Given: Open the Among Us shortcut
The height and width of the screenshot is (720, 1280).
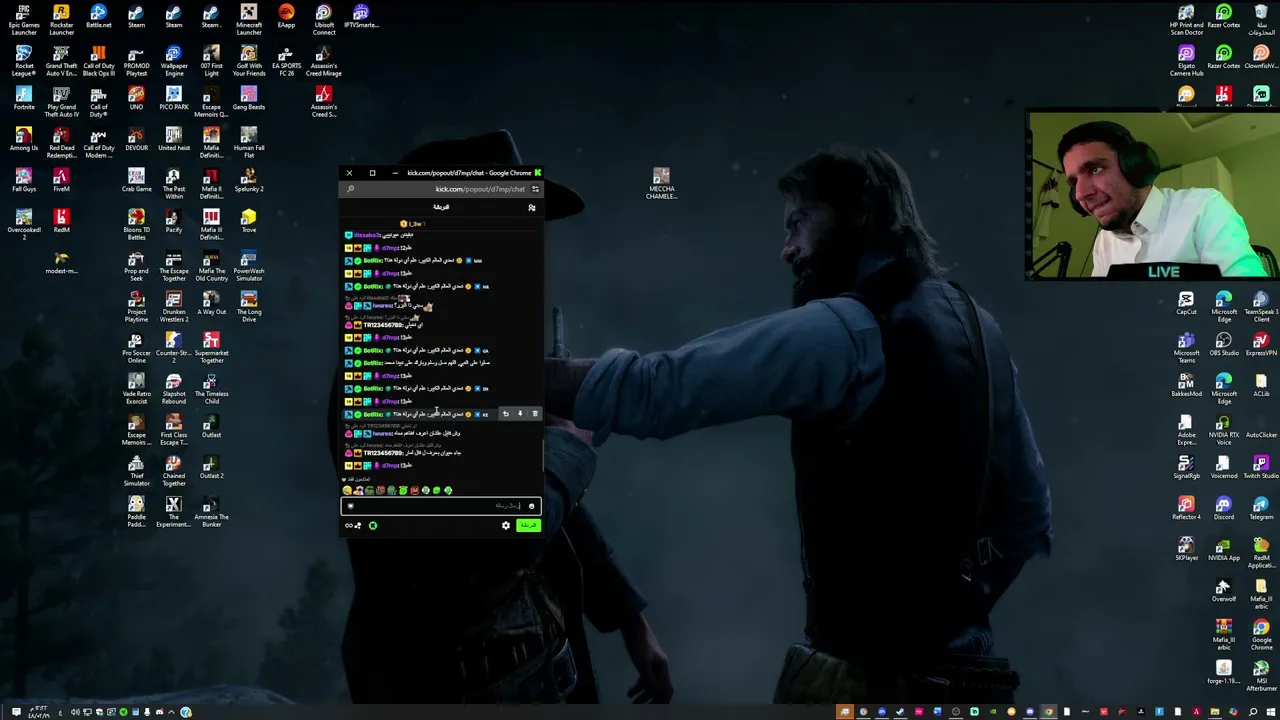Looking at the screenshot, I should (x=24, y=139).
